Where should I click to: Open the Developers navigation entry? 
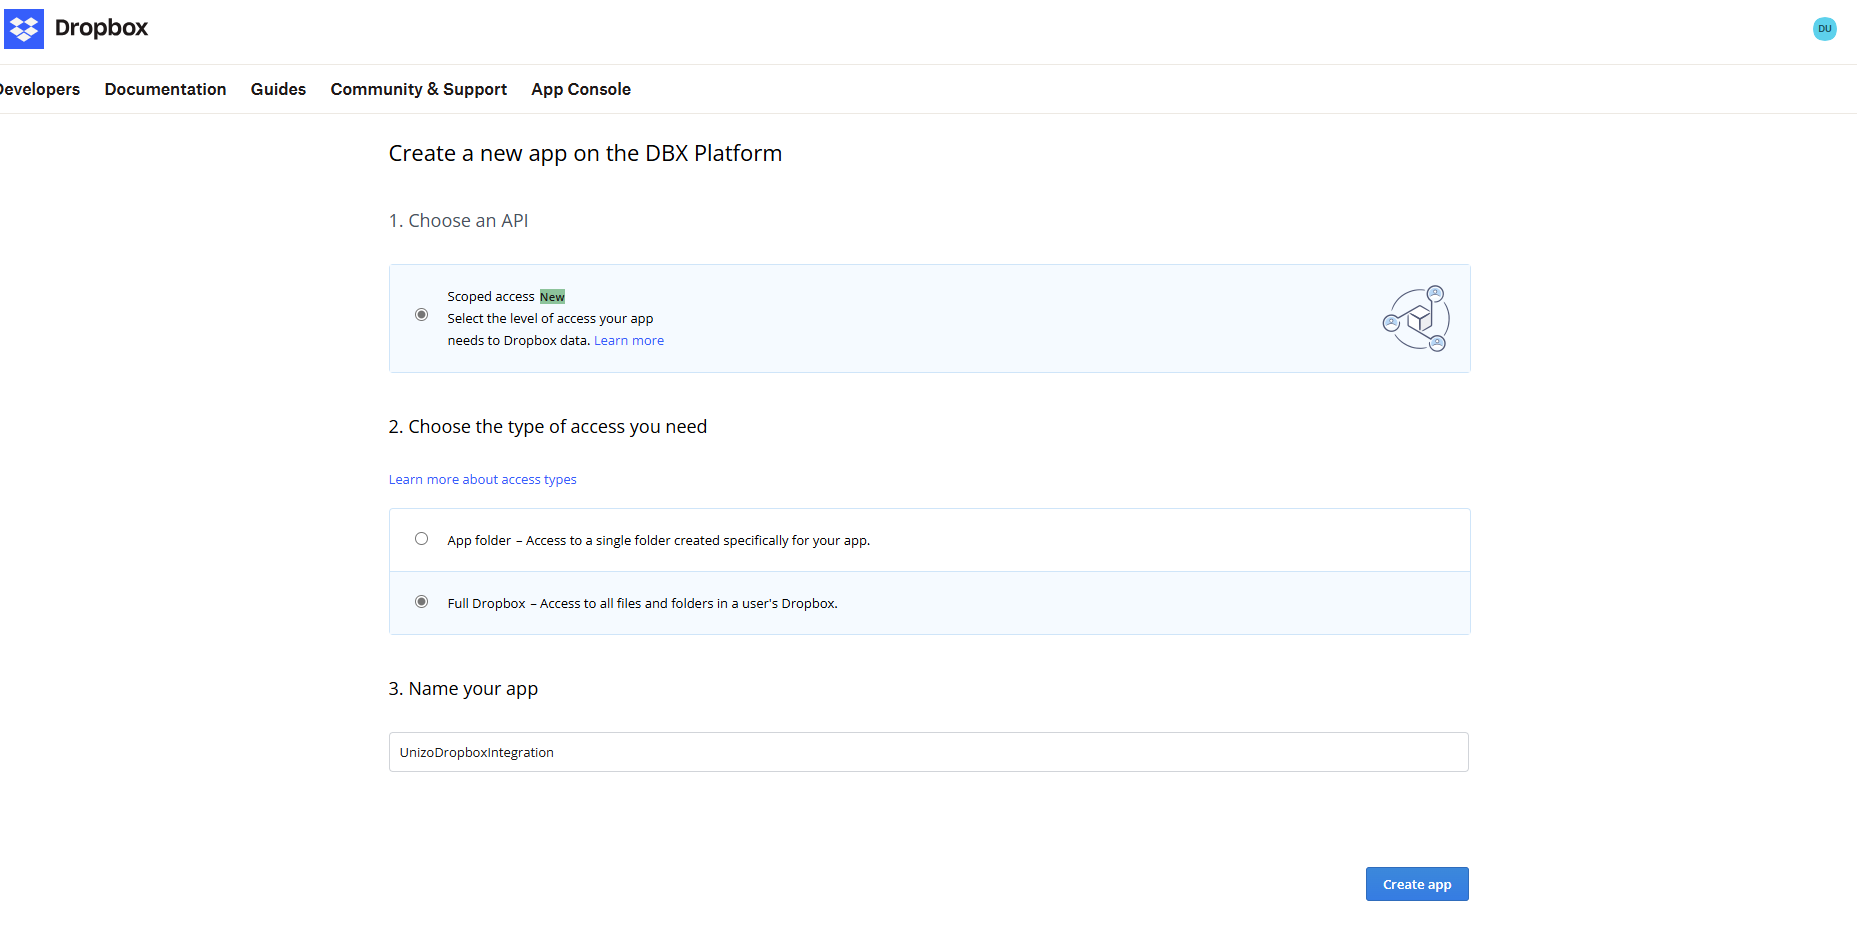(40, 89)
